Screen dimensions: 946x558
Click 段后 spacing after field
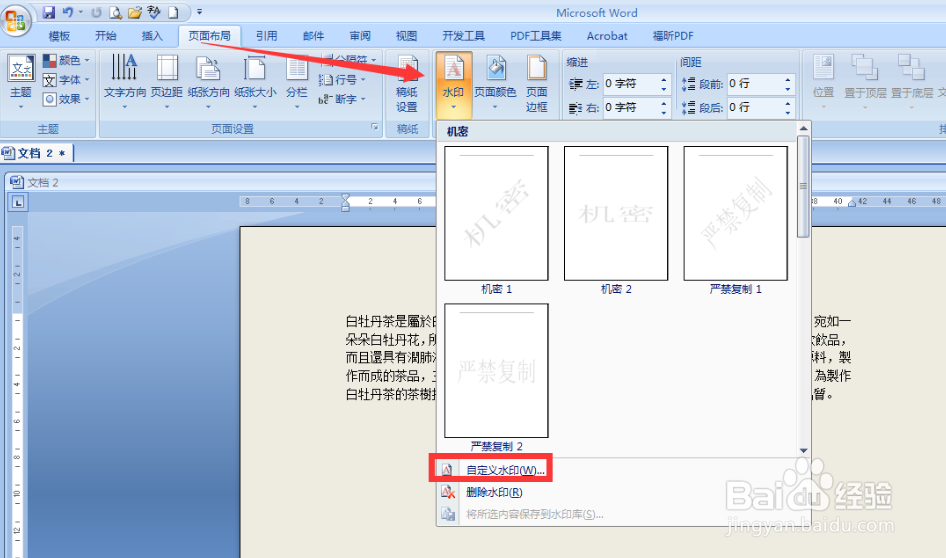point(755,107)
